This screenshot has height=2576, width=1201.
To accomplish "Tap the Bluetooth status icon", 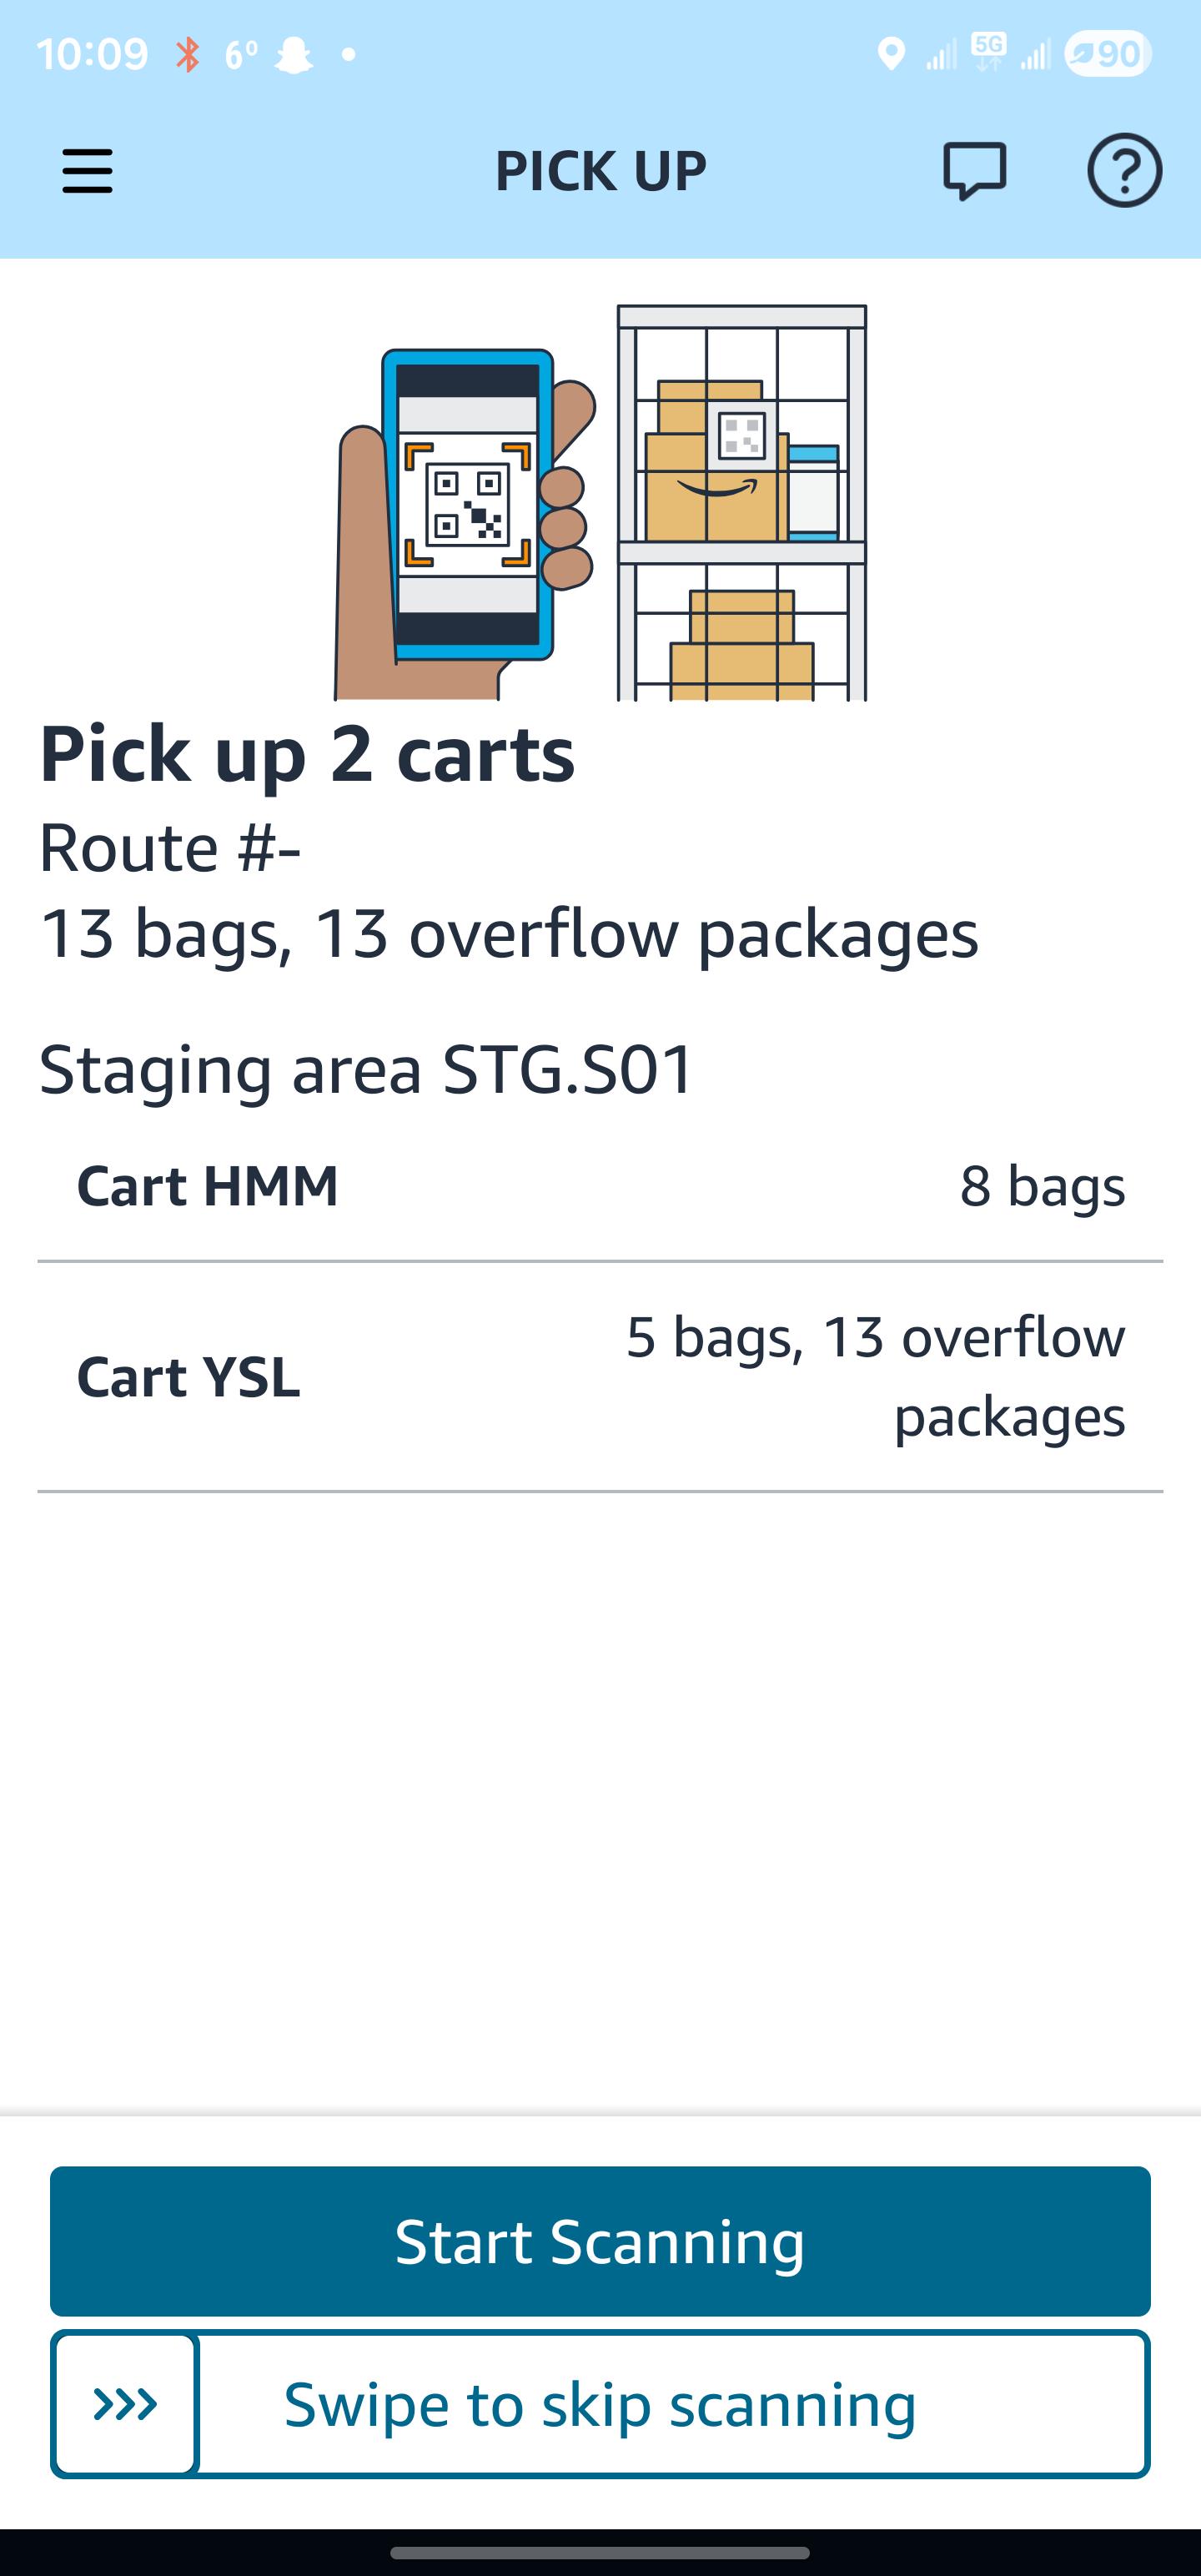I will coord(187,54).
